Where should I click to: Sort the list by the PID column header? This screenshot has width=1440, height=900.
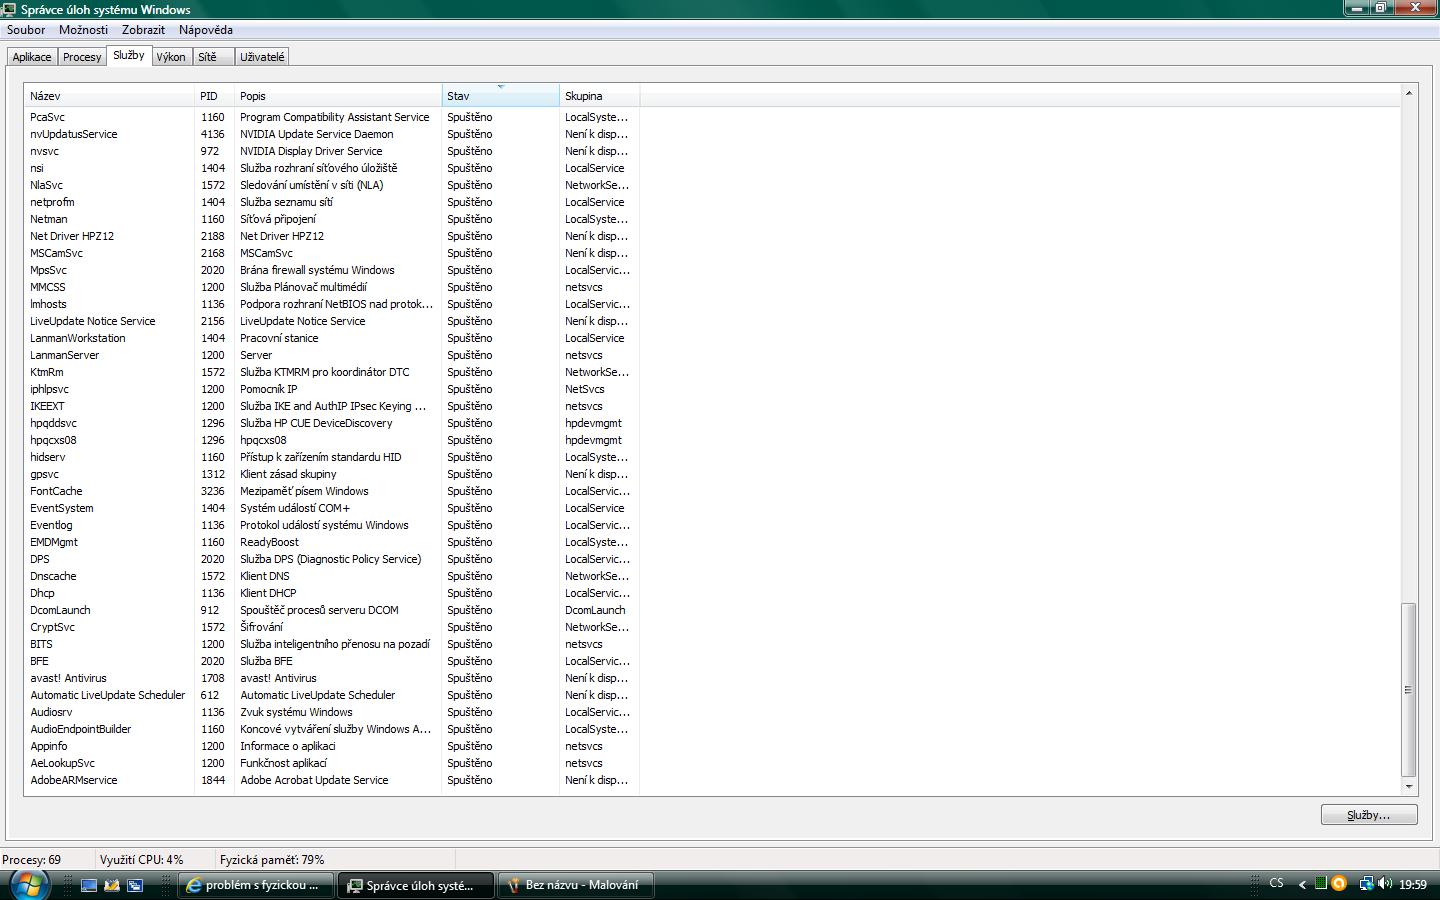[213, 96]
